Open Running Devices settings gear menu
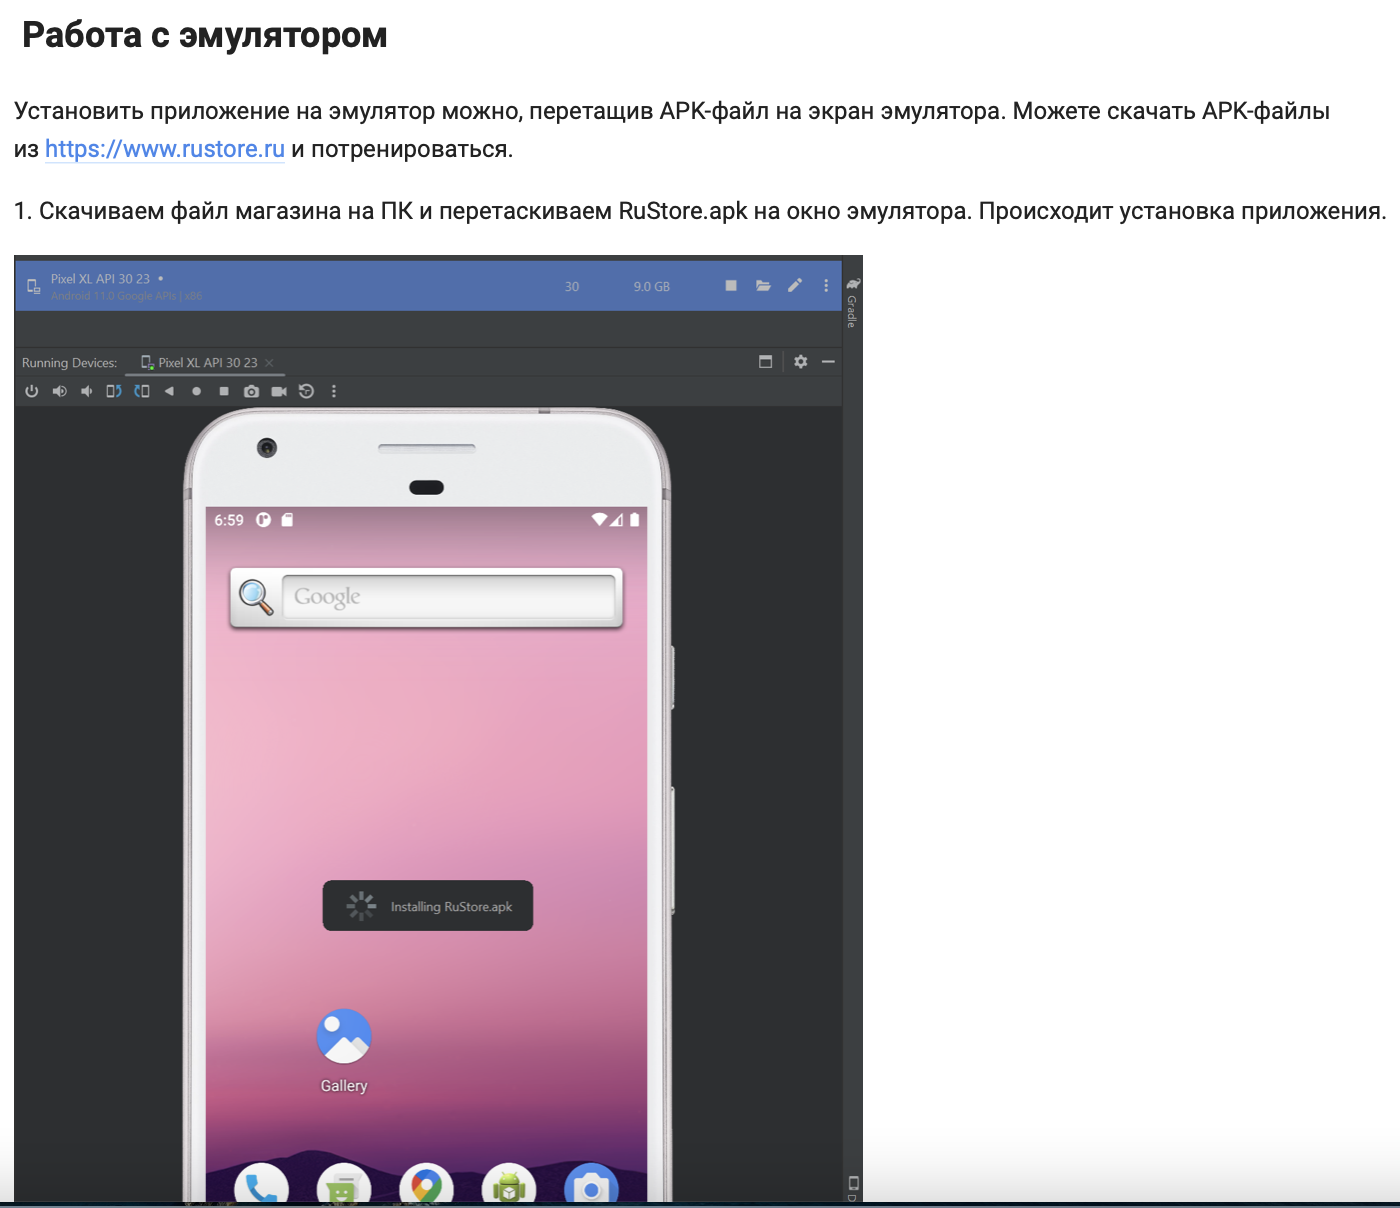 (800, 362)
